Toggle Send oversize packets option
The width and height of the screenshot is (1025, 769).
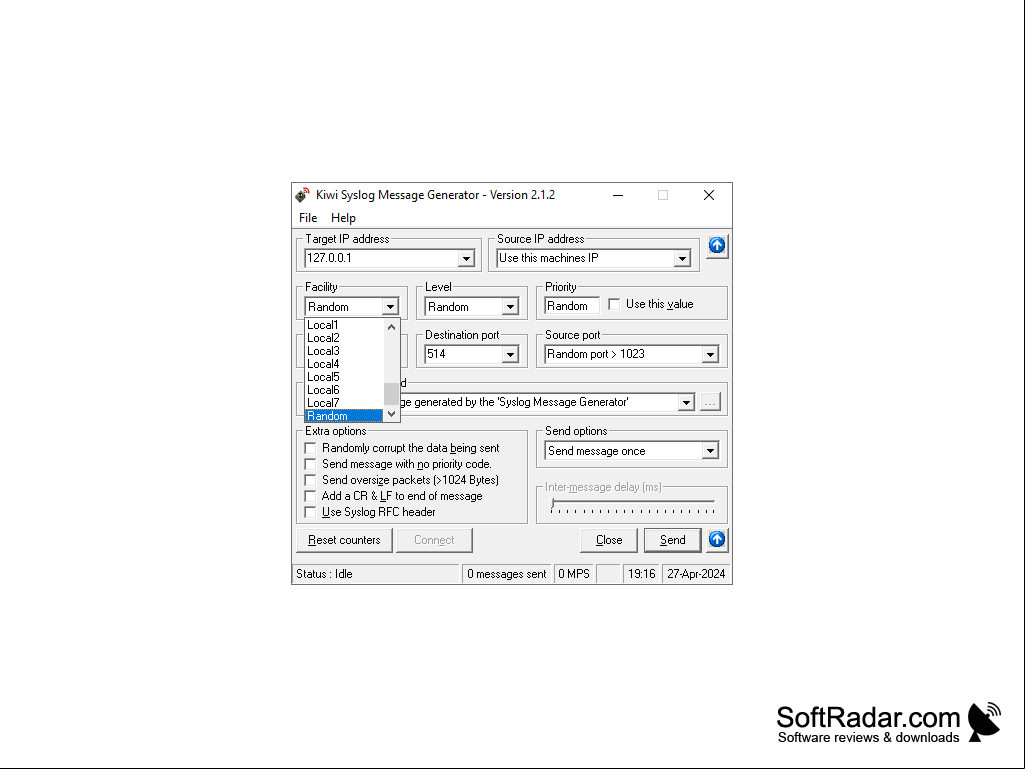[x=311, y=480]
